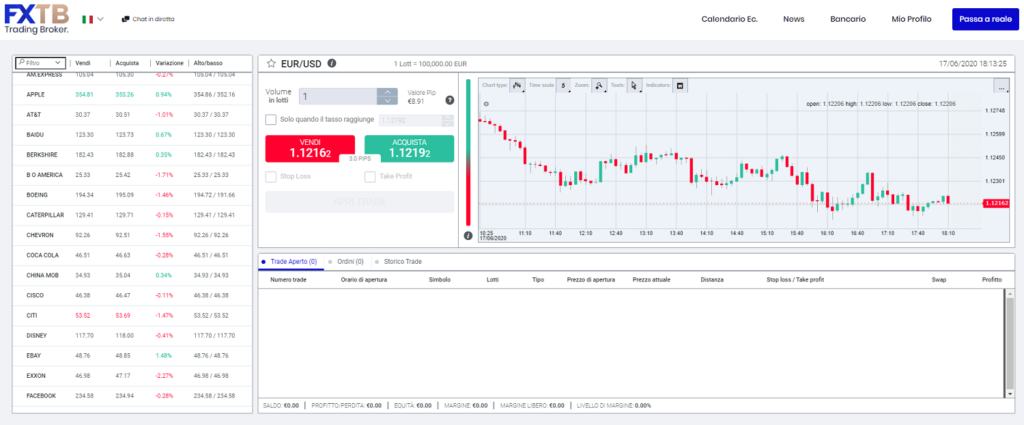Open Calendario Ec. menu item
The width and height of the screenshot is (1024, 425).
tap(729, 19)
